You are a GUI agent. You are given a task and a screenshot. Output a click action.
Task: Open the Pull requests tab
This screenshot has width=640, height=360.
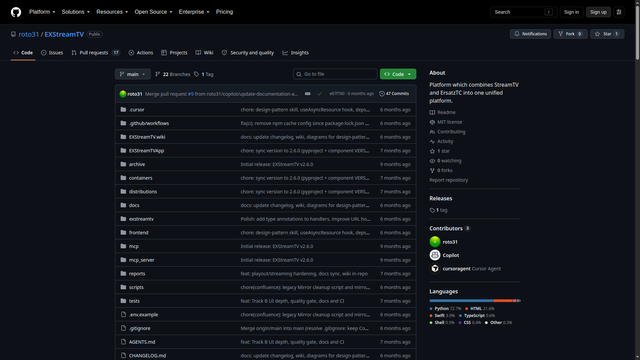(x=96, y=53)
